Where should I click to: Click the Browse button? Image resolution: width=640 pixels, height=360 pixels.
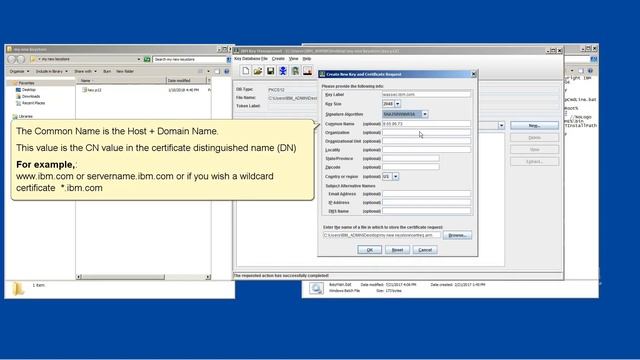(457, 235)
